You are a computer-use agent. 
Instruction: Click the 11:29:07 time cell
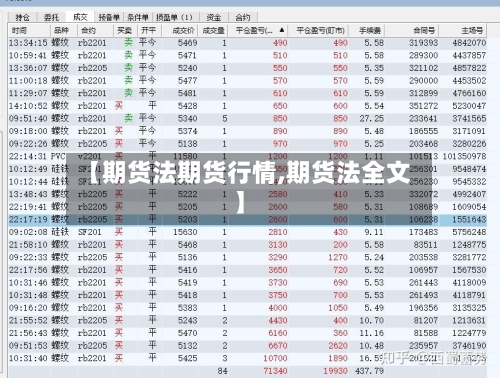click(28, 93)
